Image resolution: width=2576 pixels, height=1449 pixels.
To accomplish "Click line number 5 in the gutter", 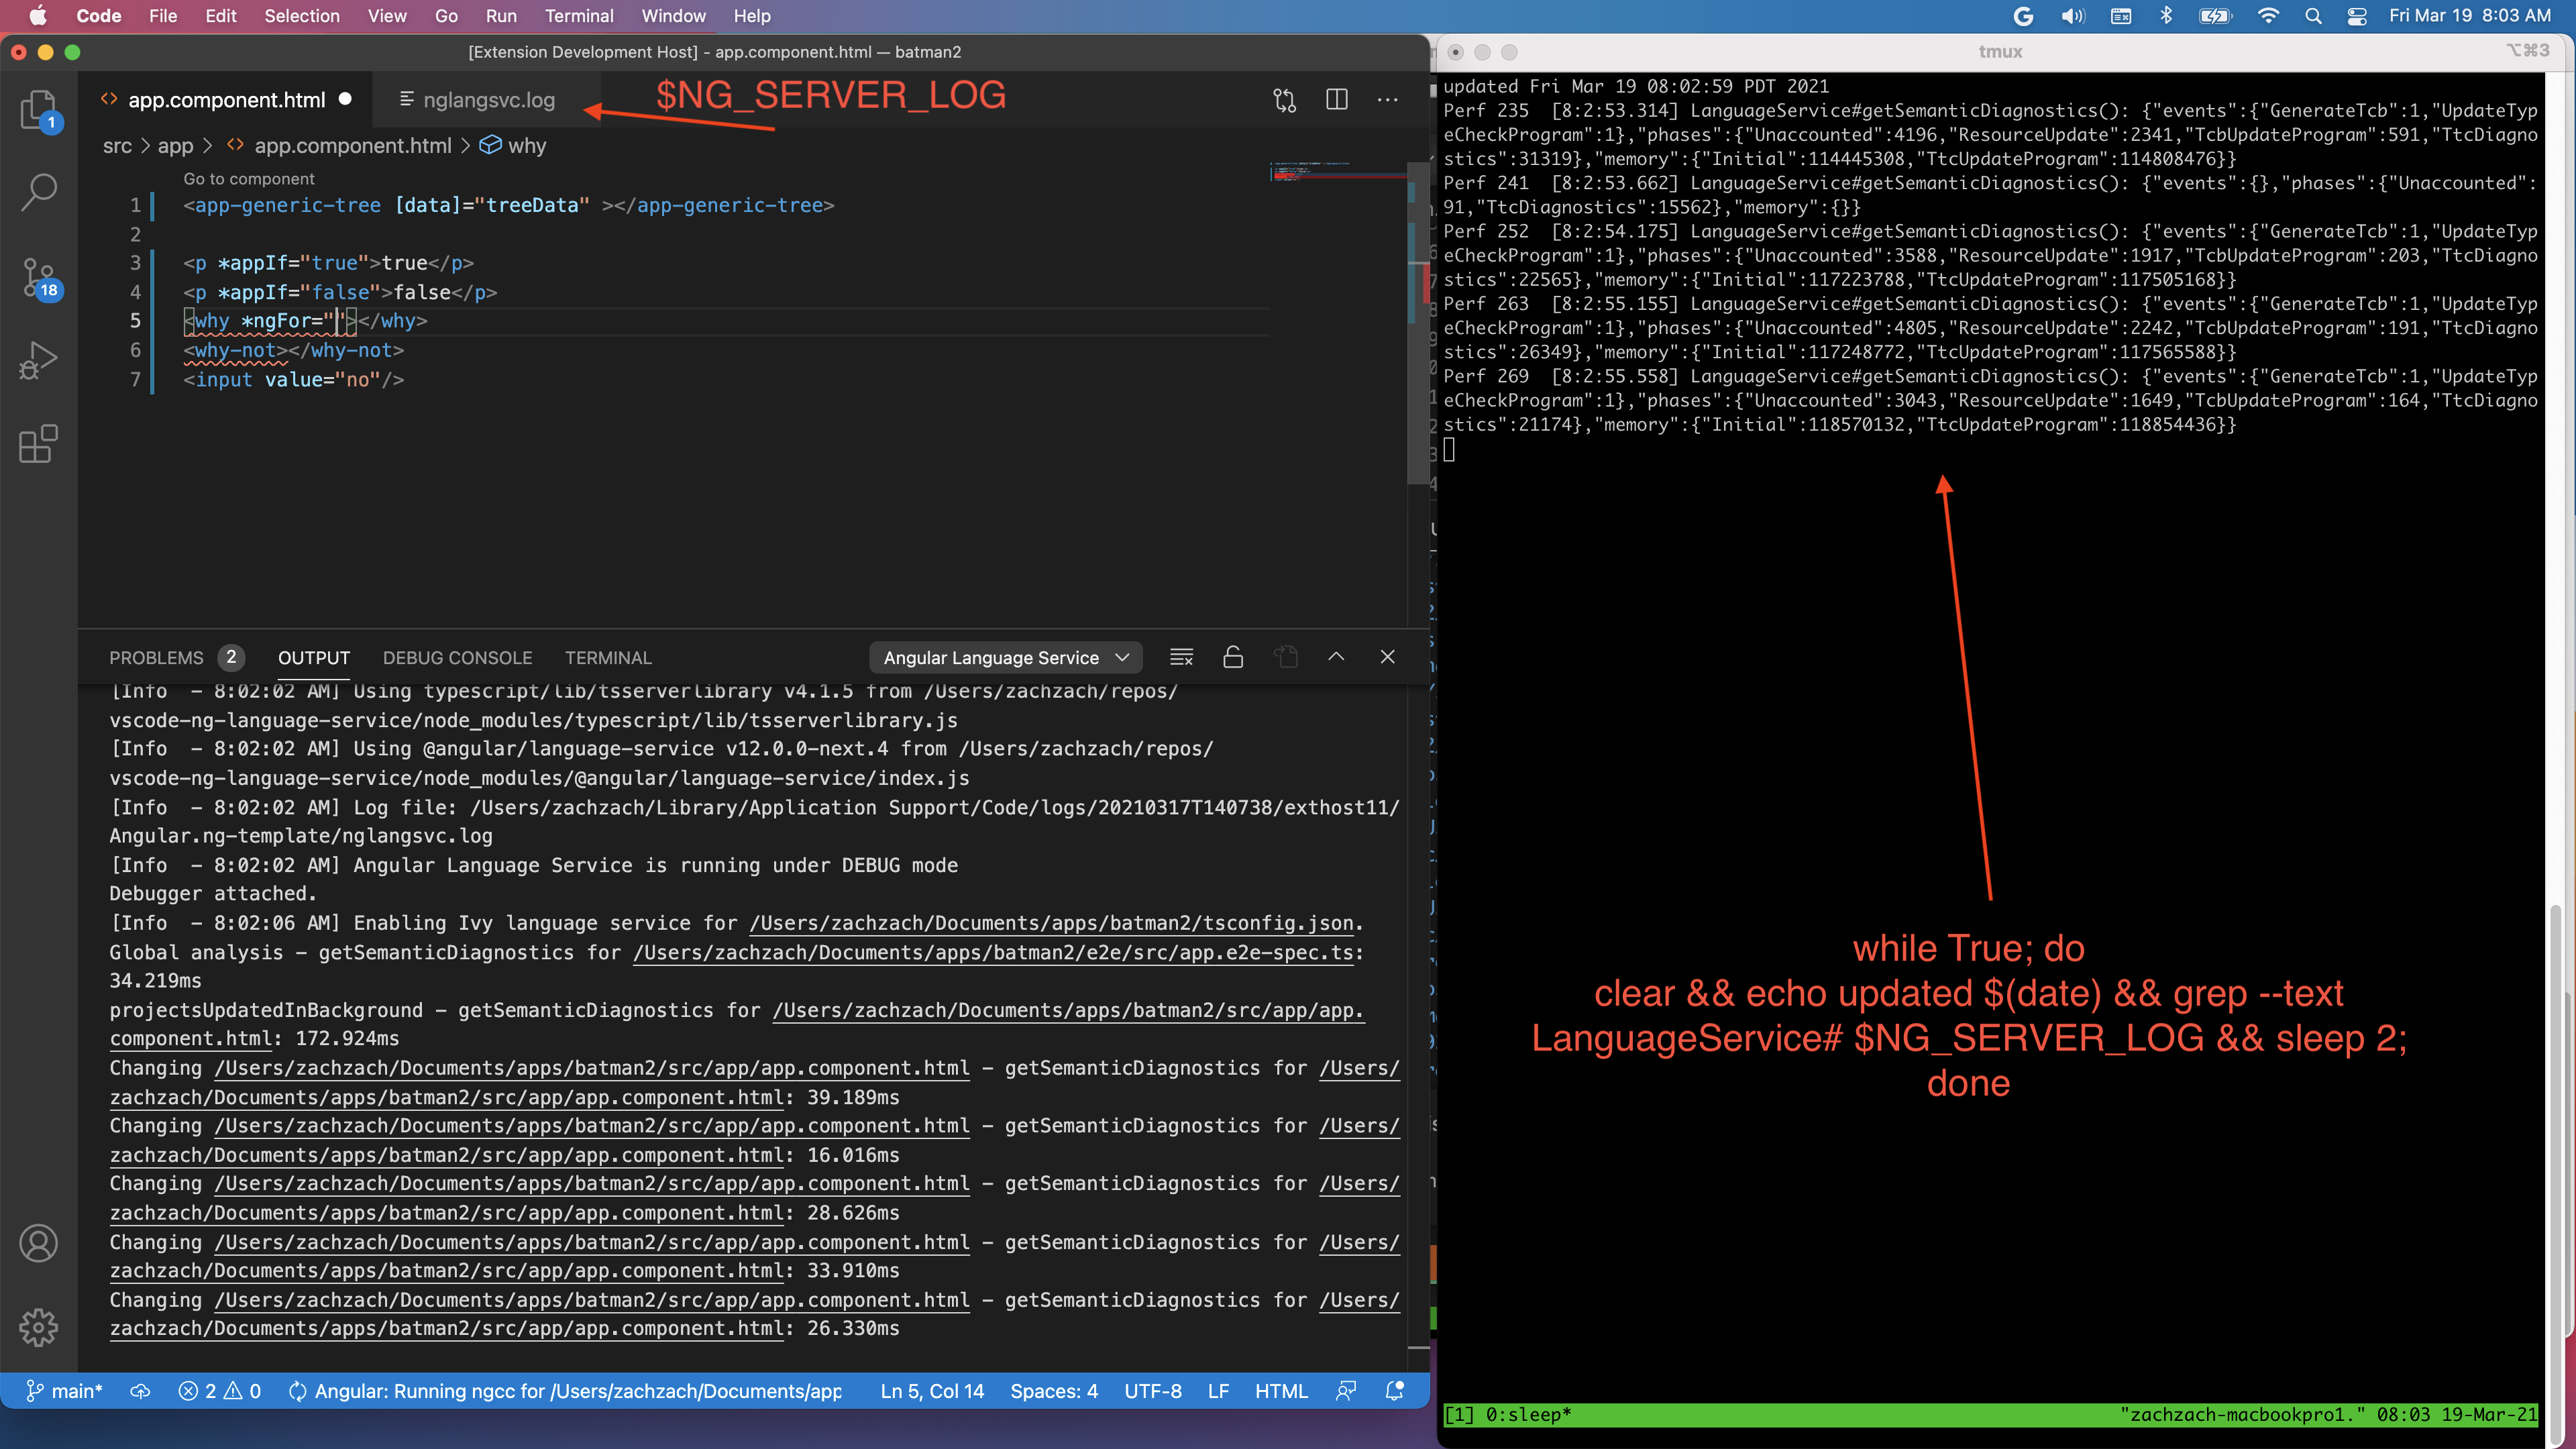I will click(135, 321).
